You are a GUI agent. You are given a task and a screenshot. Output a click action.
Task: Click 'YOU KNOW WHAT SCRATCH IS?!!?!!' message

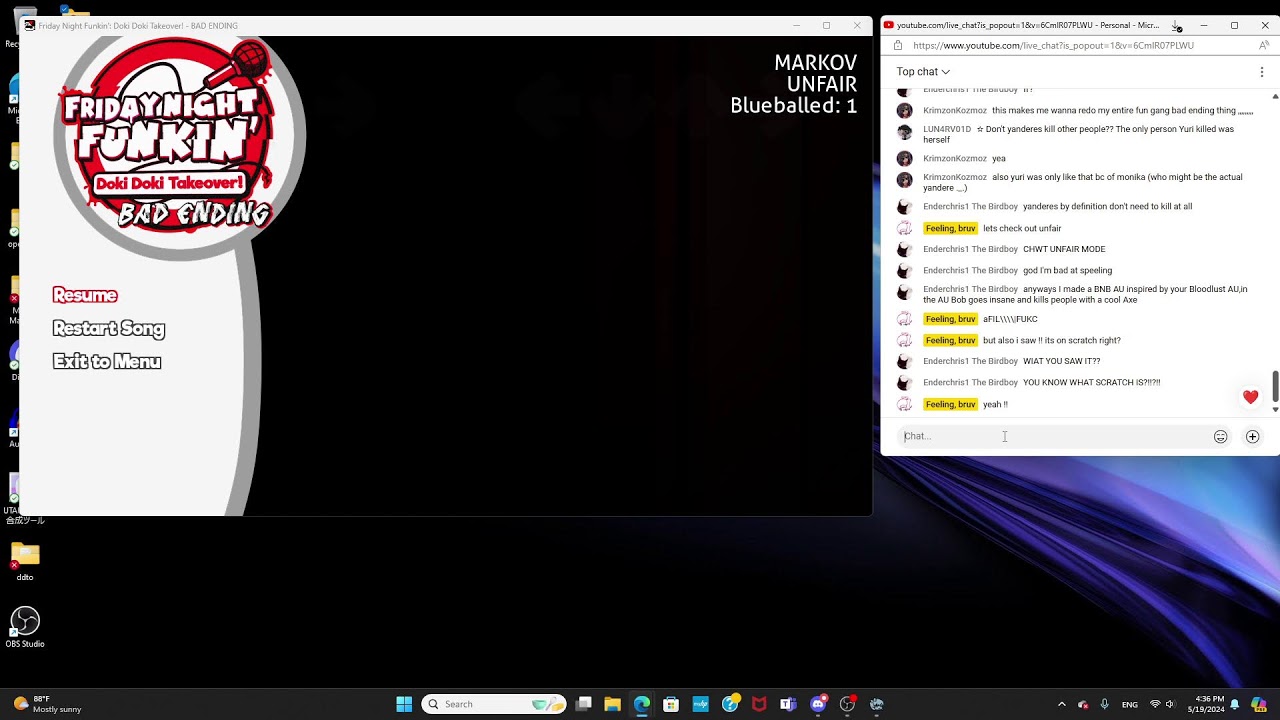click(1091, 382)
